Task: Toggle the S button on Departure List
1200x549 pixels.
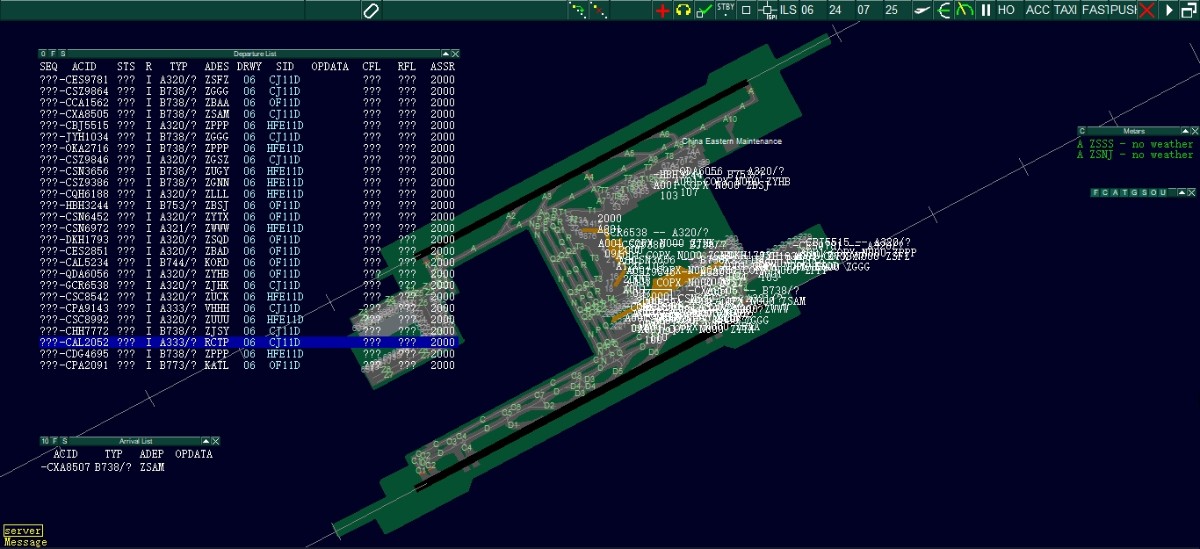Action: pos(64,53)
